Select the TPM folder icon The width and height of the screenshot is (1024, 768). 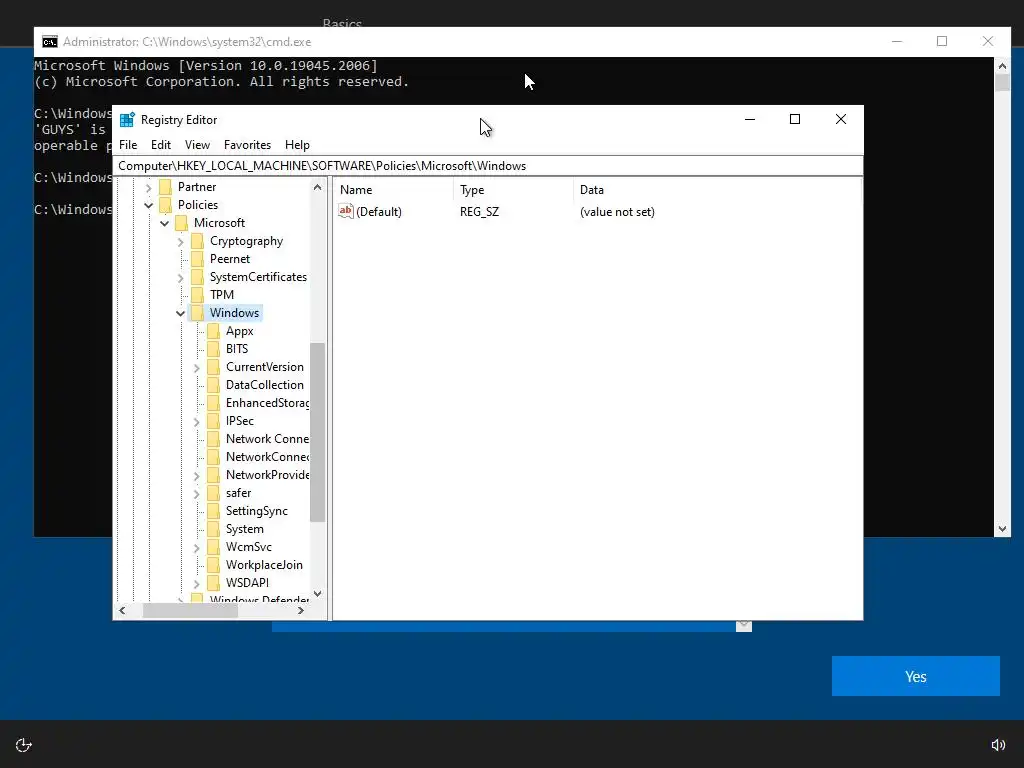tap(197, 295)
